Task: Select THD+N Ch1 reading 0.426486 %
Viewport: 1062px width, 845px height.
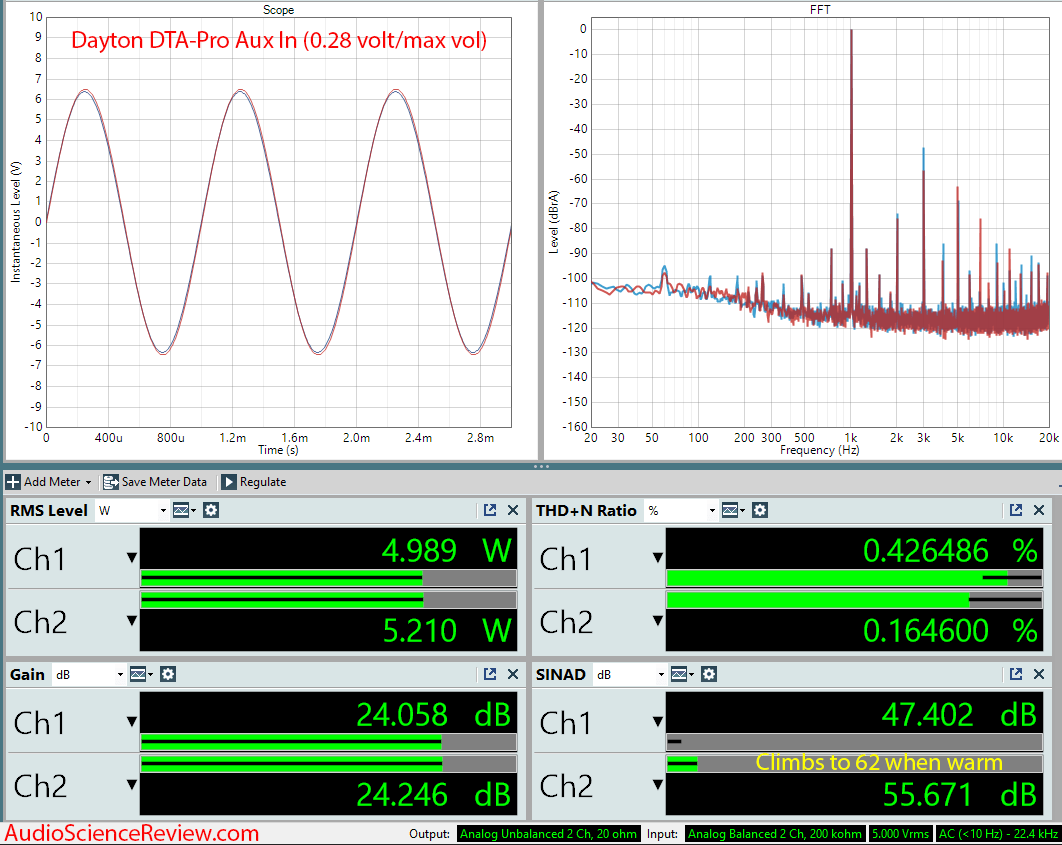Action: point(950,550)
